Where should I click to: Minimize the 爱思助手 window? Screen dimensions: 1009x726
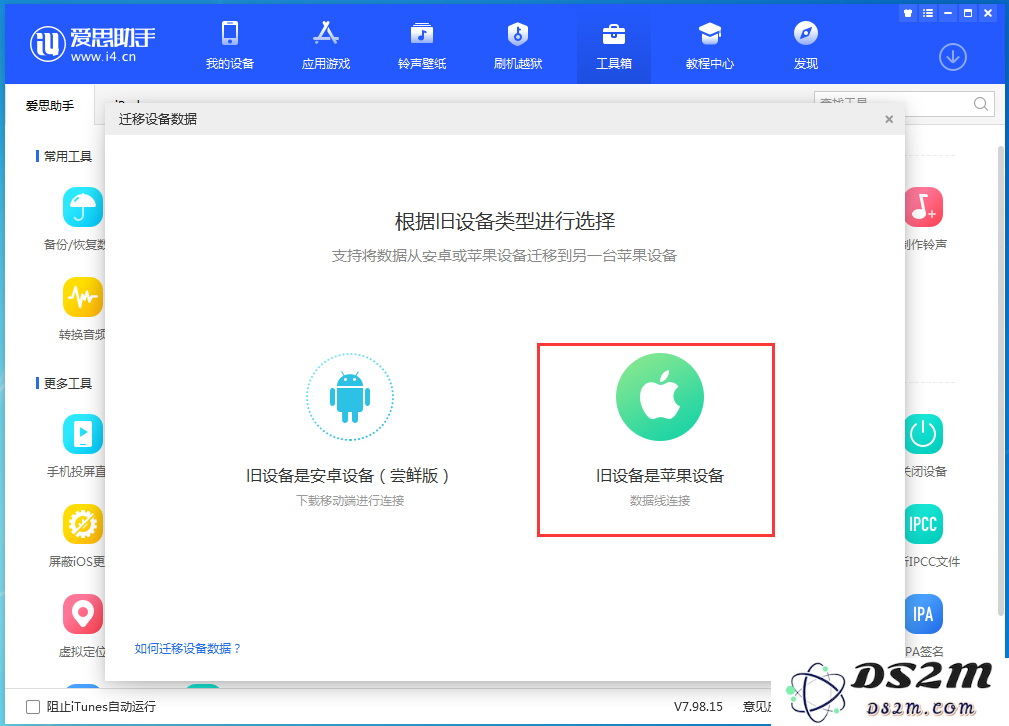tap(948, 13)
